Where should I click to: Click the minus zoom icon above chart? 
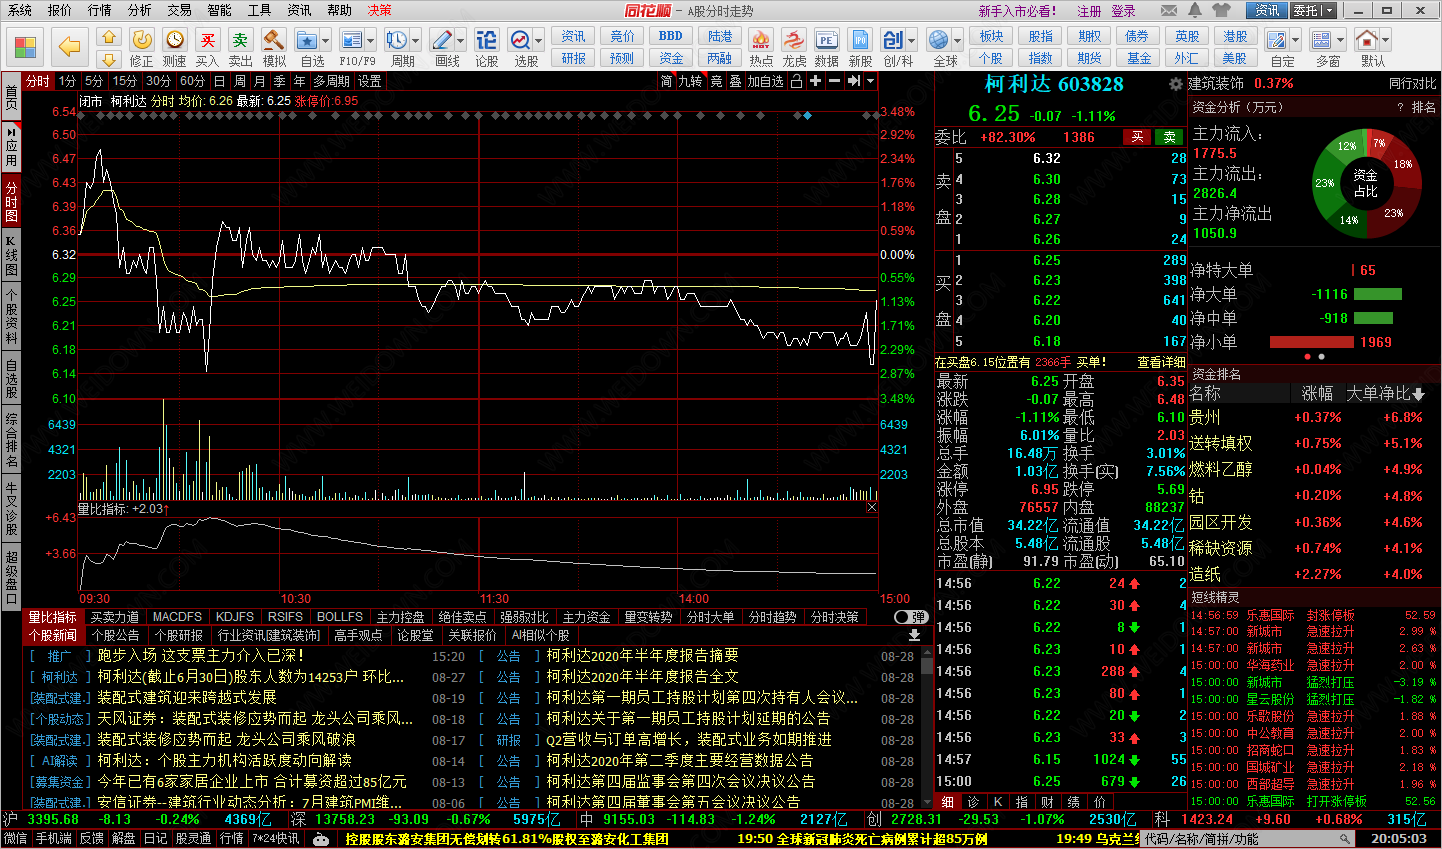point(834,81)
